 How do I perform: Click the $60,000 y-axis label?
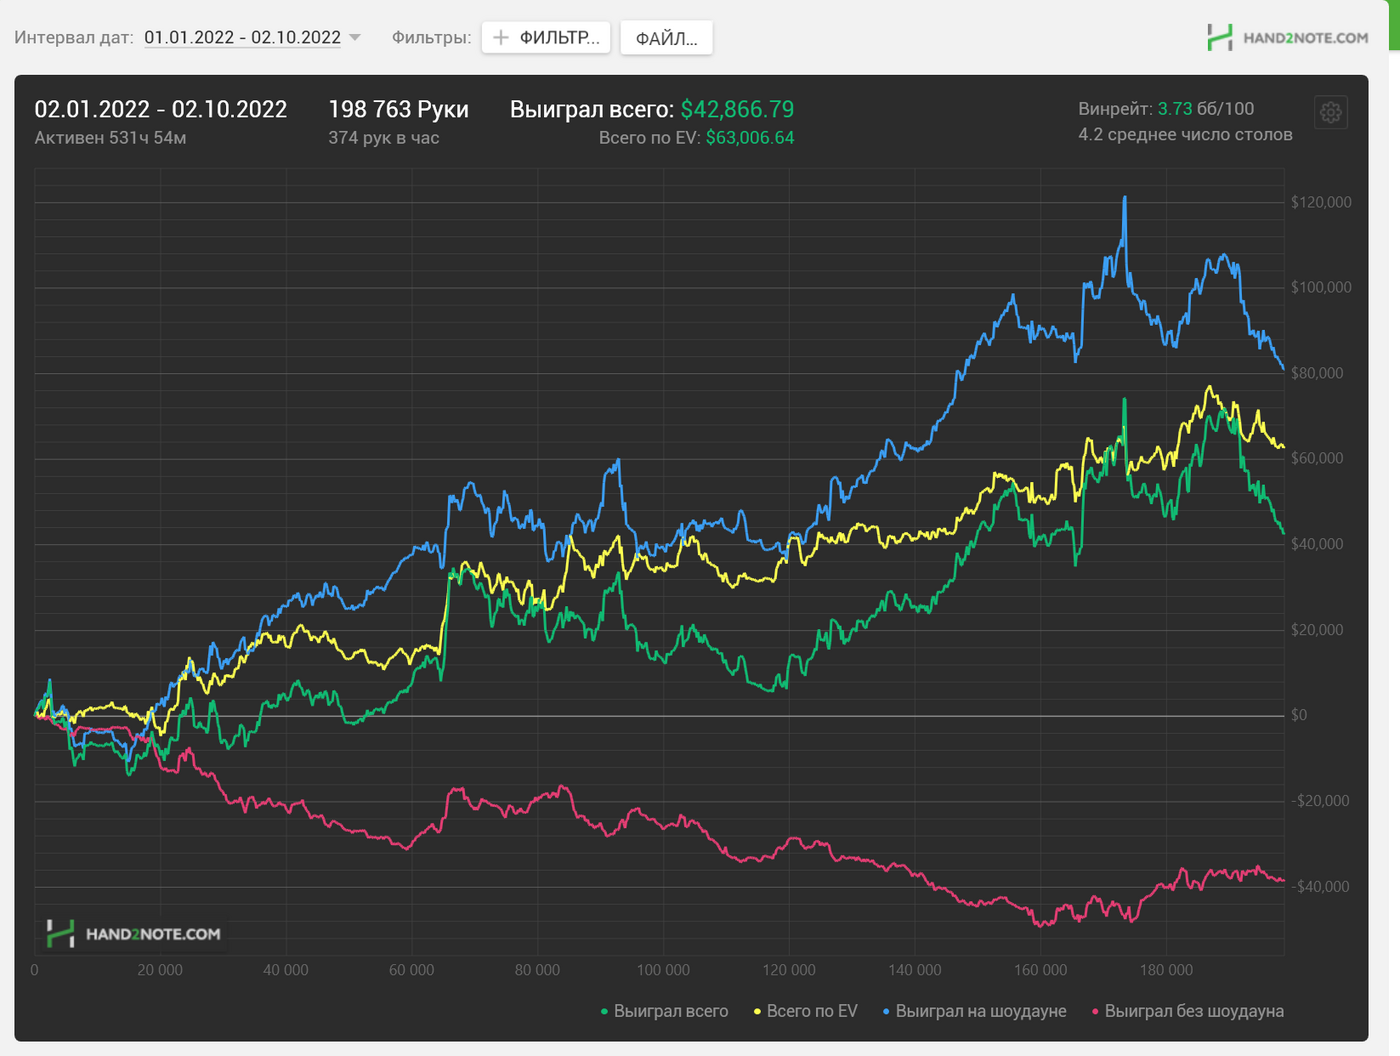point(1317,458)
